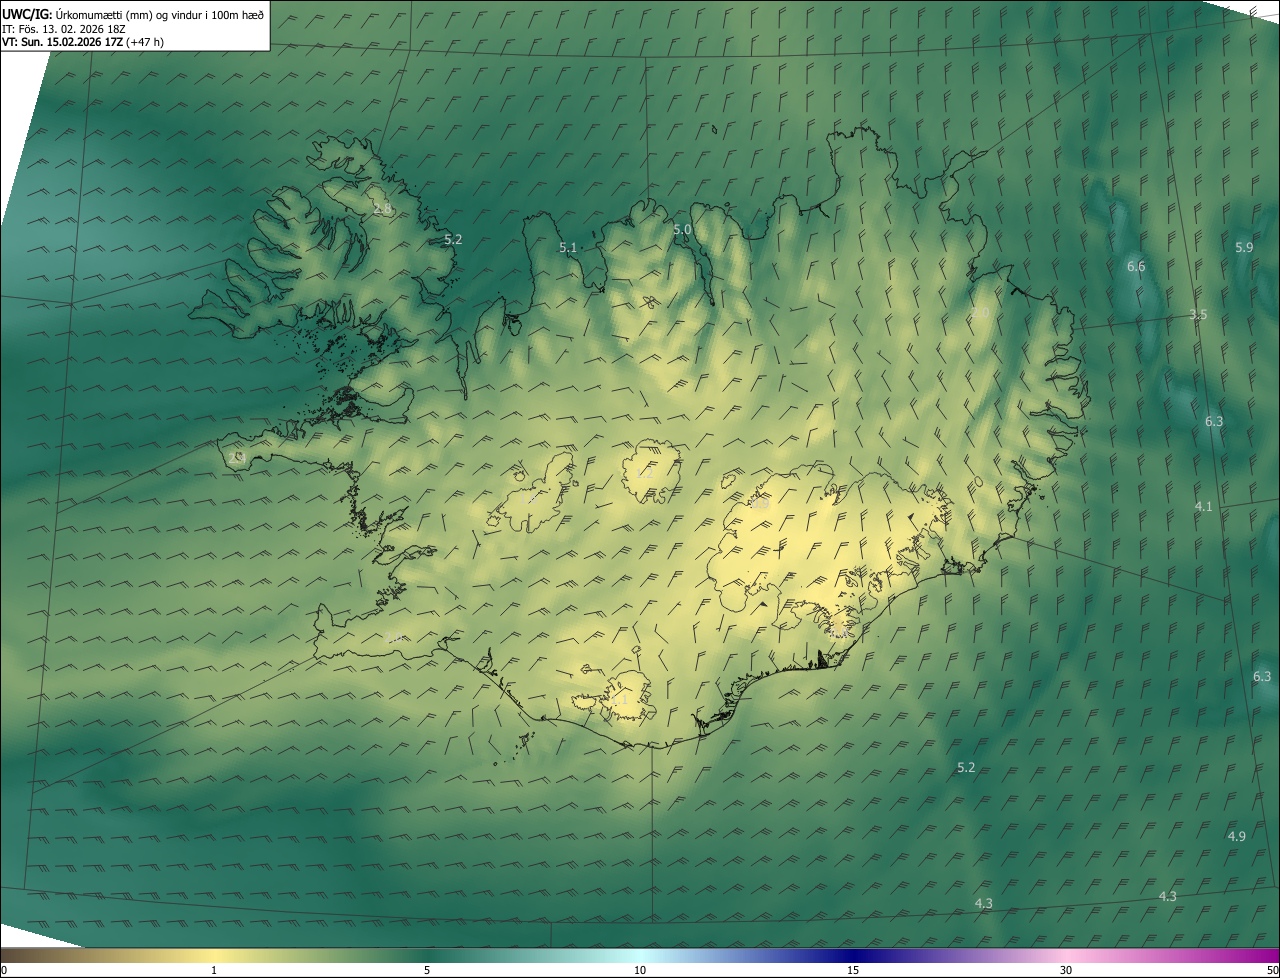
Task: Click the IT: Fös. 13. 02. 2026 18Z line
Action: pyautogui.click(x=64, y=28)
